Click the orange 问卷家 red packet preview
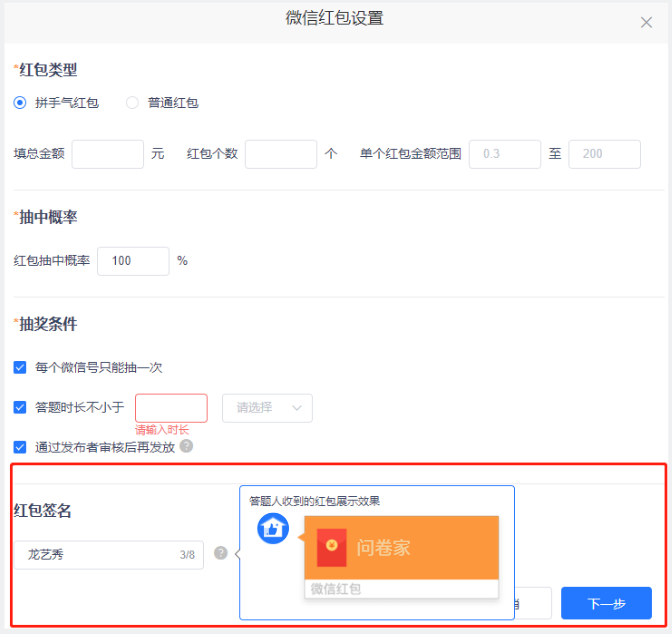 (x=402, y=548)
